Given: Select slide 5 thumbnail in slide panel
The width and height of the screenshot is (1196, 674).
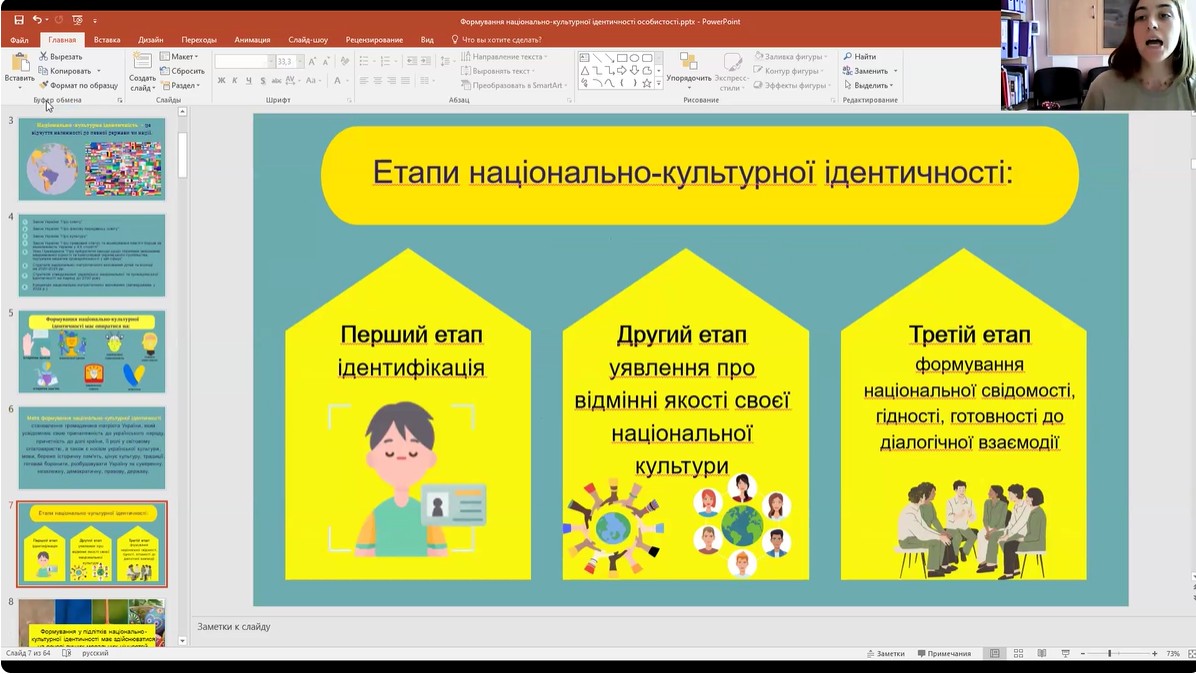Looking at the screenshot, I should pyautogui.click(x=92, y=351).
